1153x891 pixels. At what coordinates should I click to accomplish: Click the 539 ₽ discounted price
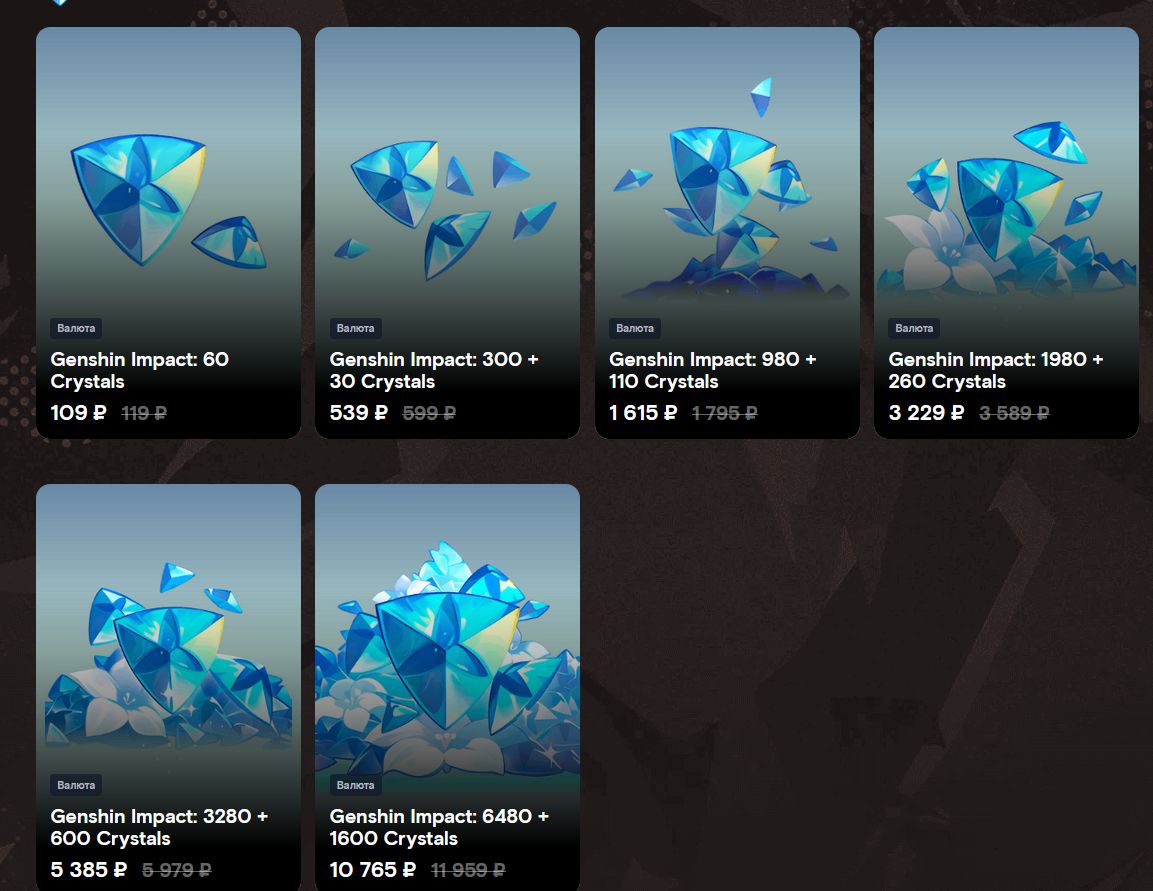(x=359, y=413)
